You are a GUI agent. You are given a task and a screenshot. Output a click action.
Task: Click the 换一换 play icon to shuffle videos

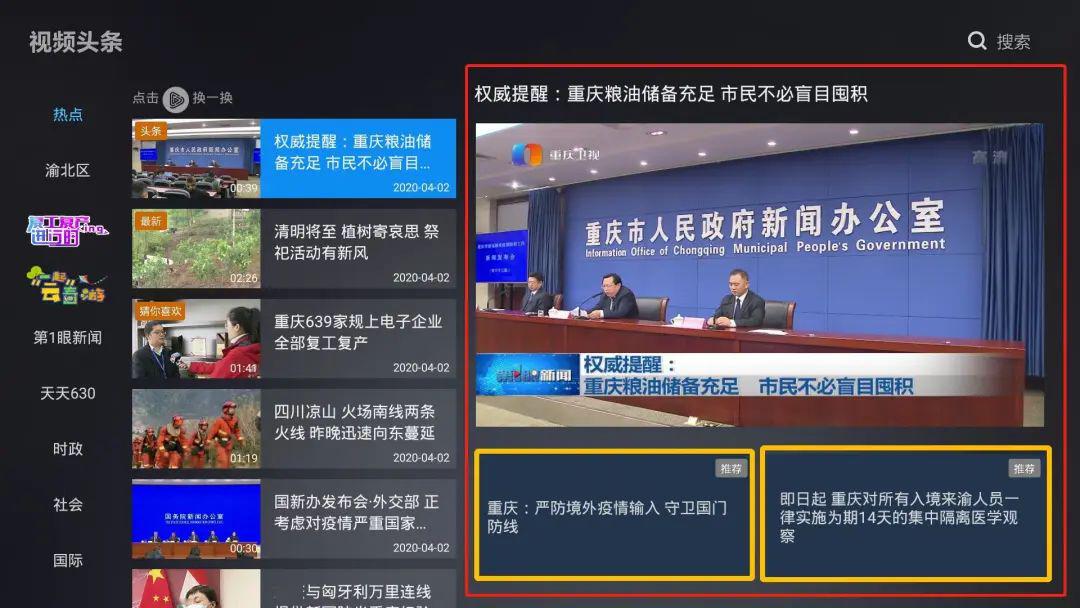[x=176, y=100]
